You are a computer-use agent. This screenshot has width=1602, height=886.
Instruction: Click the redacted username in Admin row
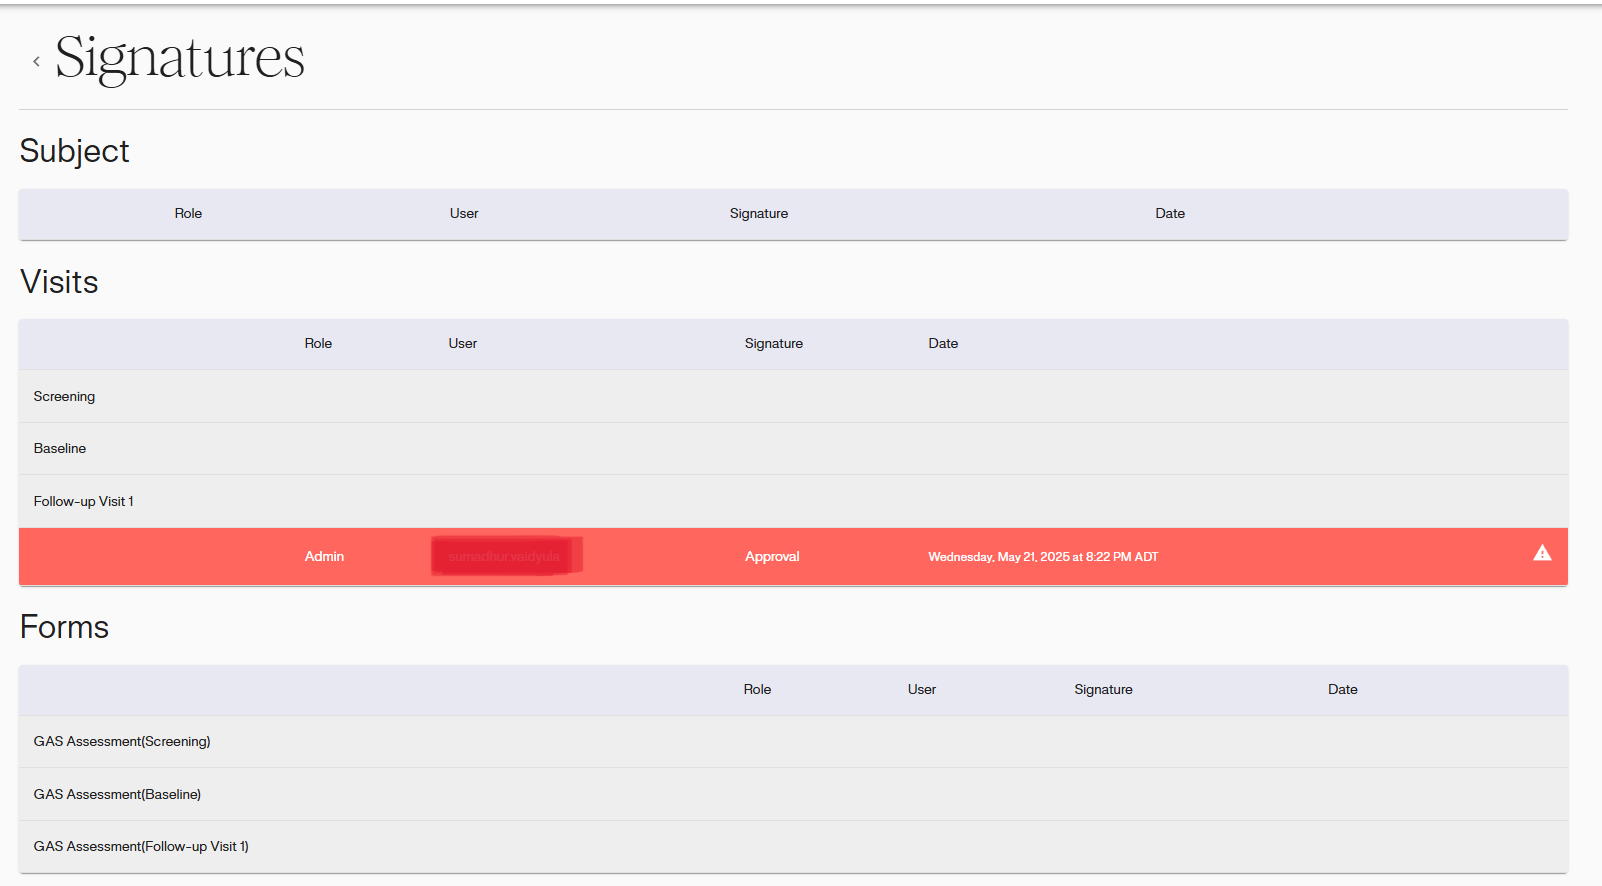coord(505,557)
